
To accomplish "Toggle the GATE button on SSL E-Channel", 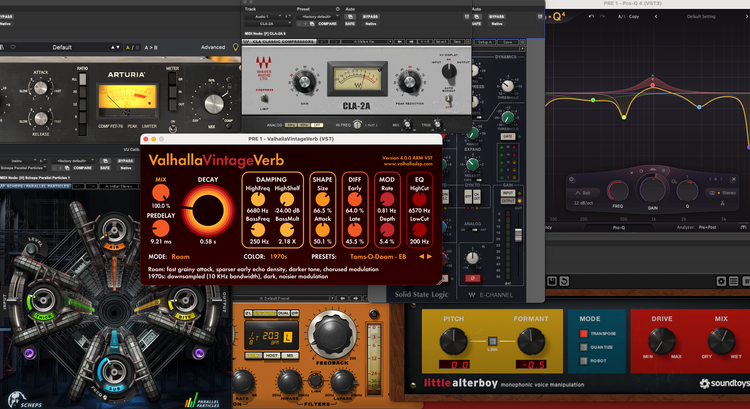I will click(x=507, y=137).
